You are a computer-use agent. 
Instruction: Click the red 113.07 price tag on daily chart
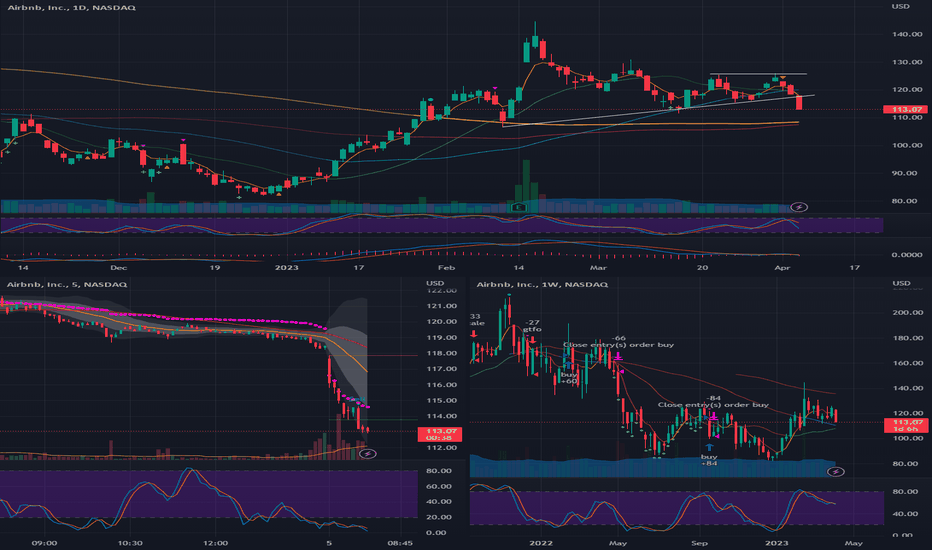coord(906,109)
